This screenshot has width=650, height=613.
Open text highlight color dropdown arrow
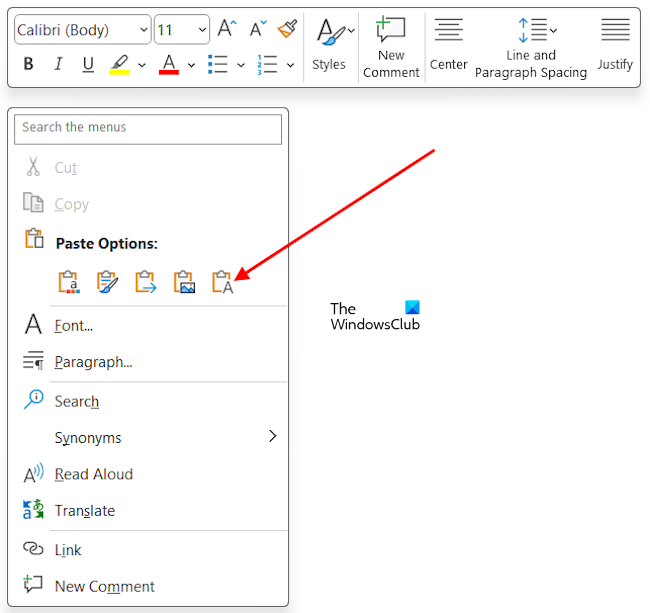pyautogui.click(x=142, y=65)
